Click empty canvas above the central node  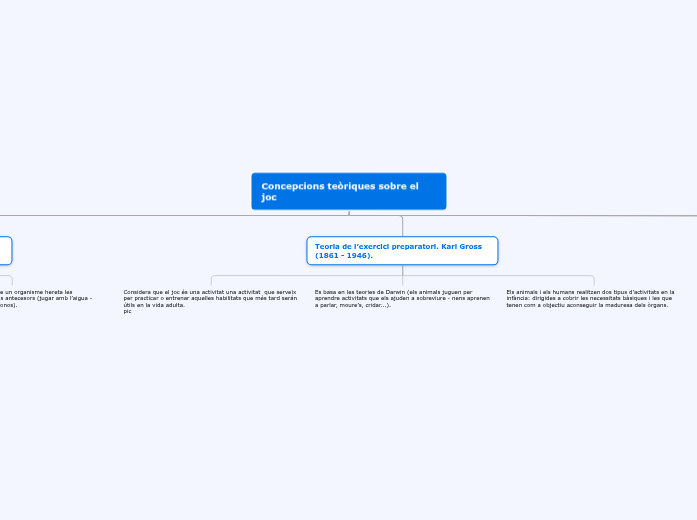348,90
